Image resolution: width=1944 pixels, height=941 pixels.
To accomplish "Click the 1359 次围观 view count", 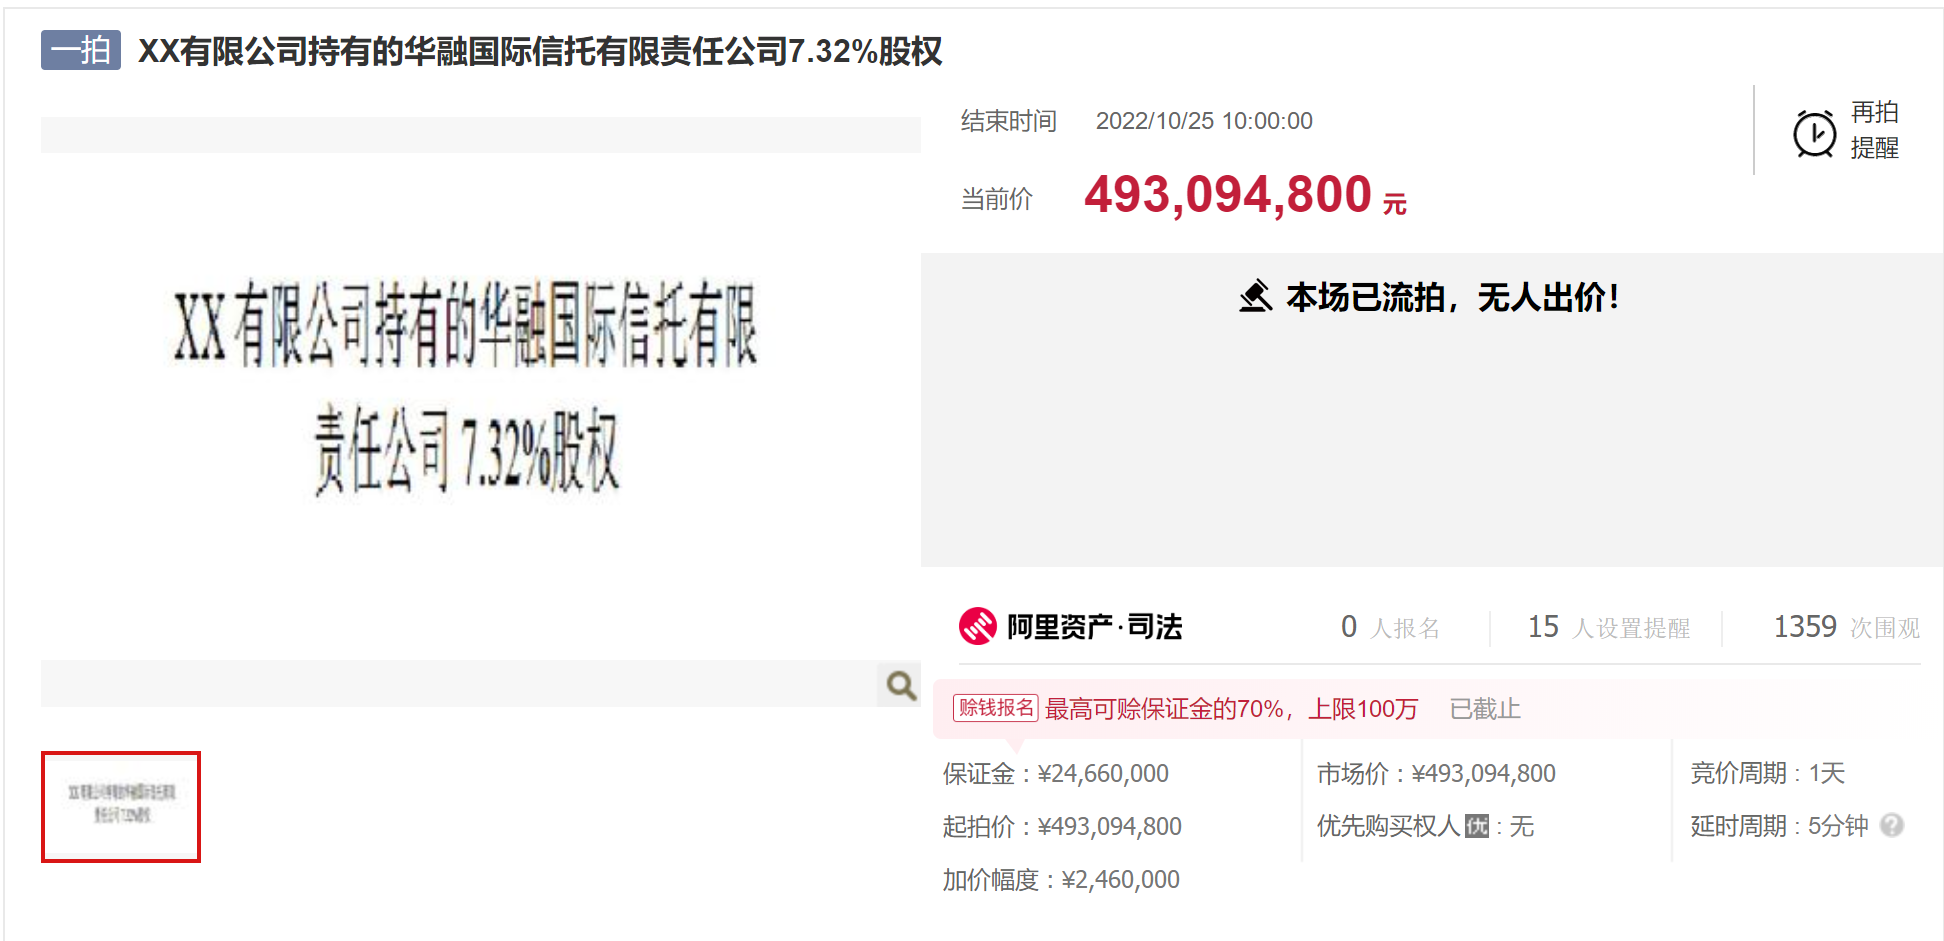I will tap(1847, 627).
